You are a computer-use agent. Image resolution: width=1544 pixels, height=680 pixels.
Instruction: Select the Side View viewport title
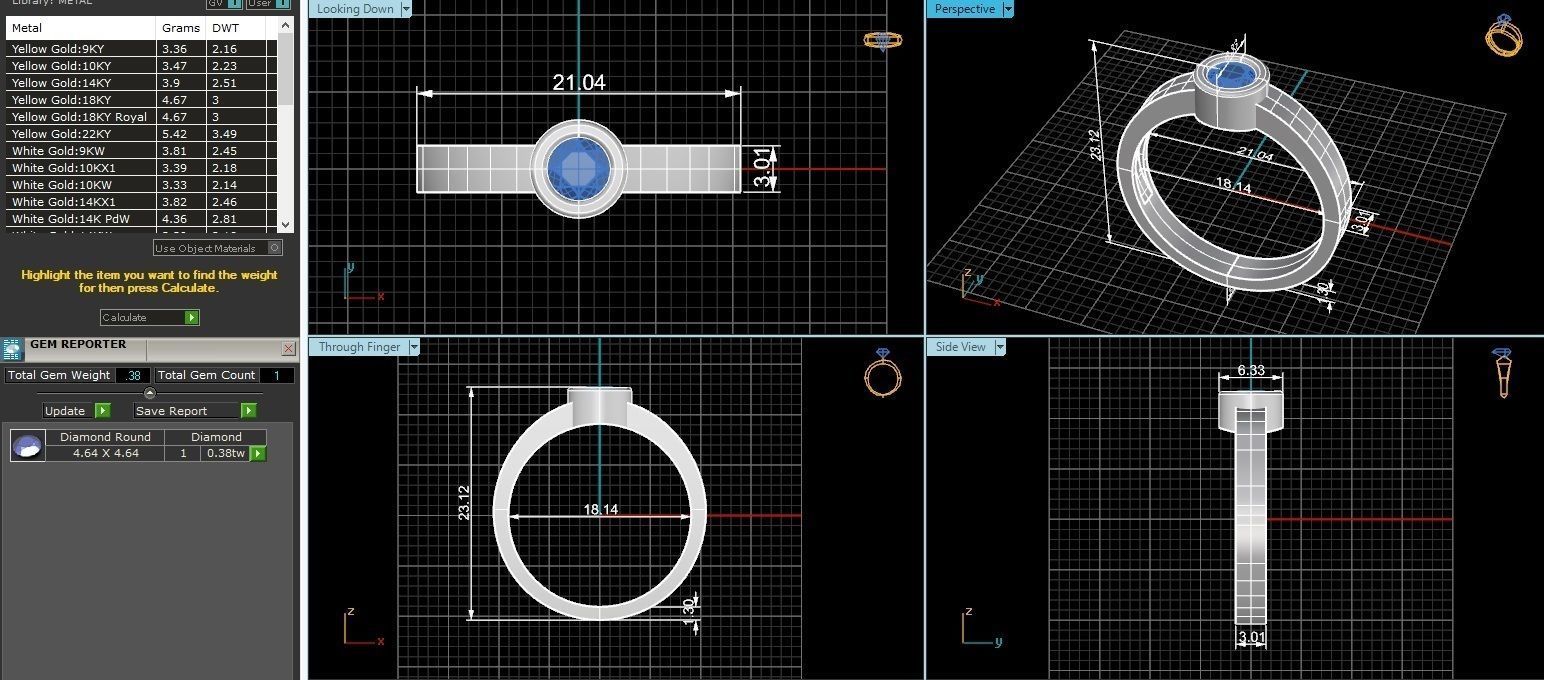(960, 347)
